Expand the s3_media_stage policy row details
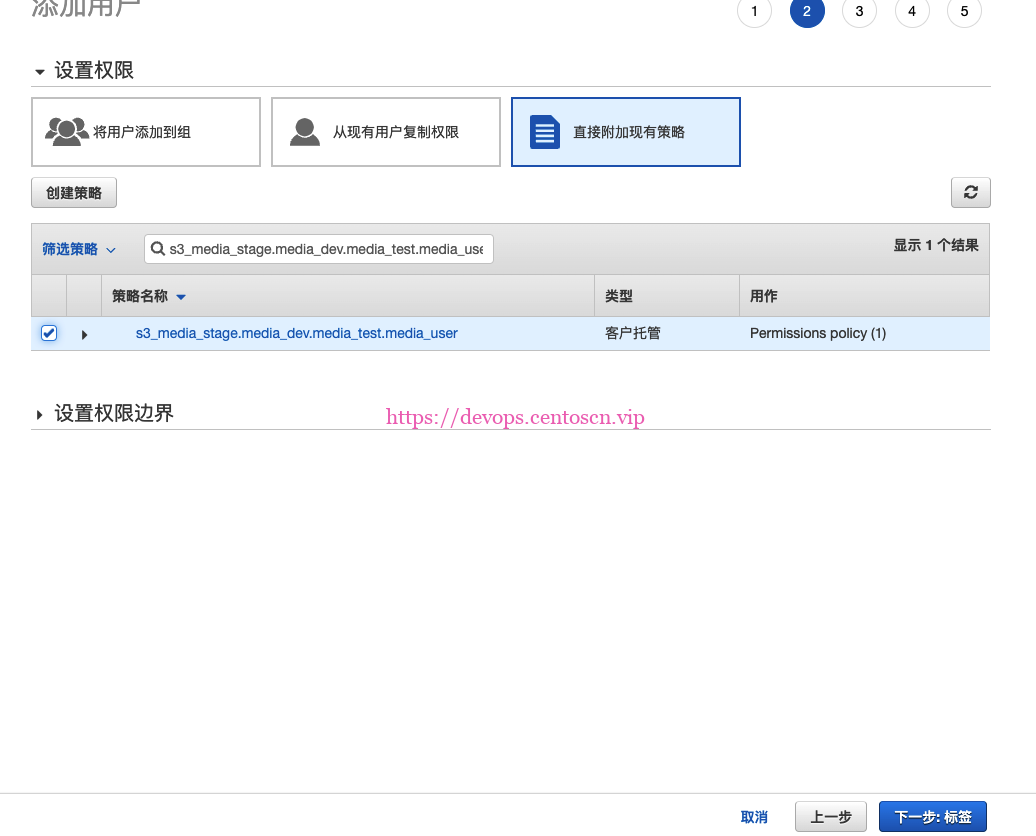Screen dimensions: 1036x836 point(84,334)
